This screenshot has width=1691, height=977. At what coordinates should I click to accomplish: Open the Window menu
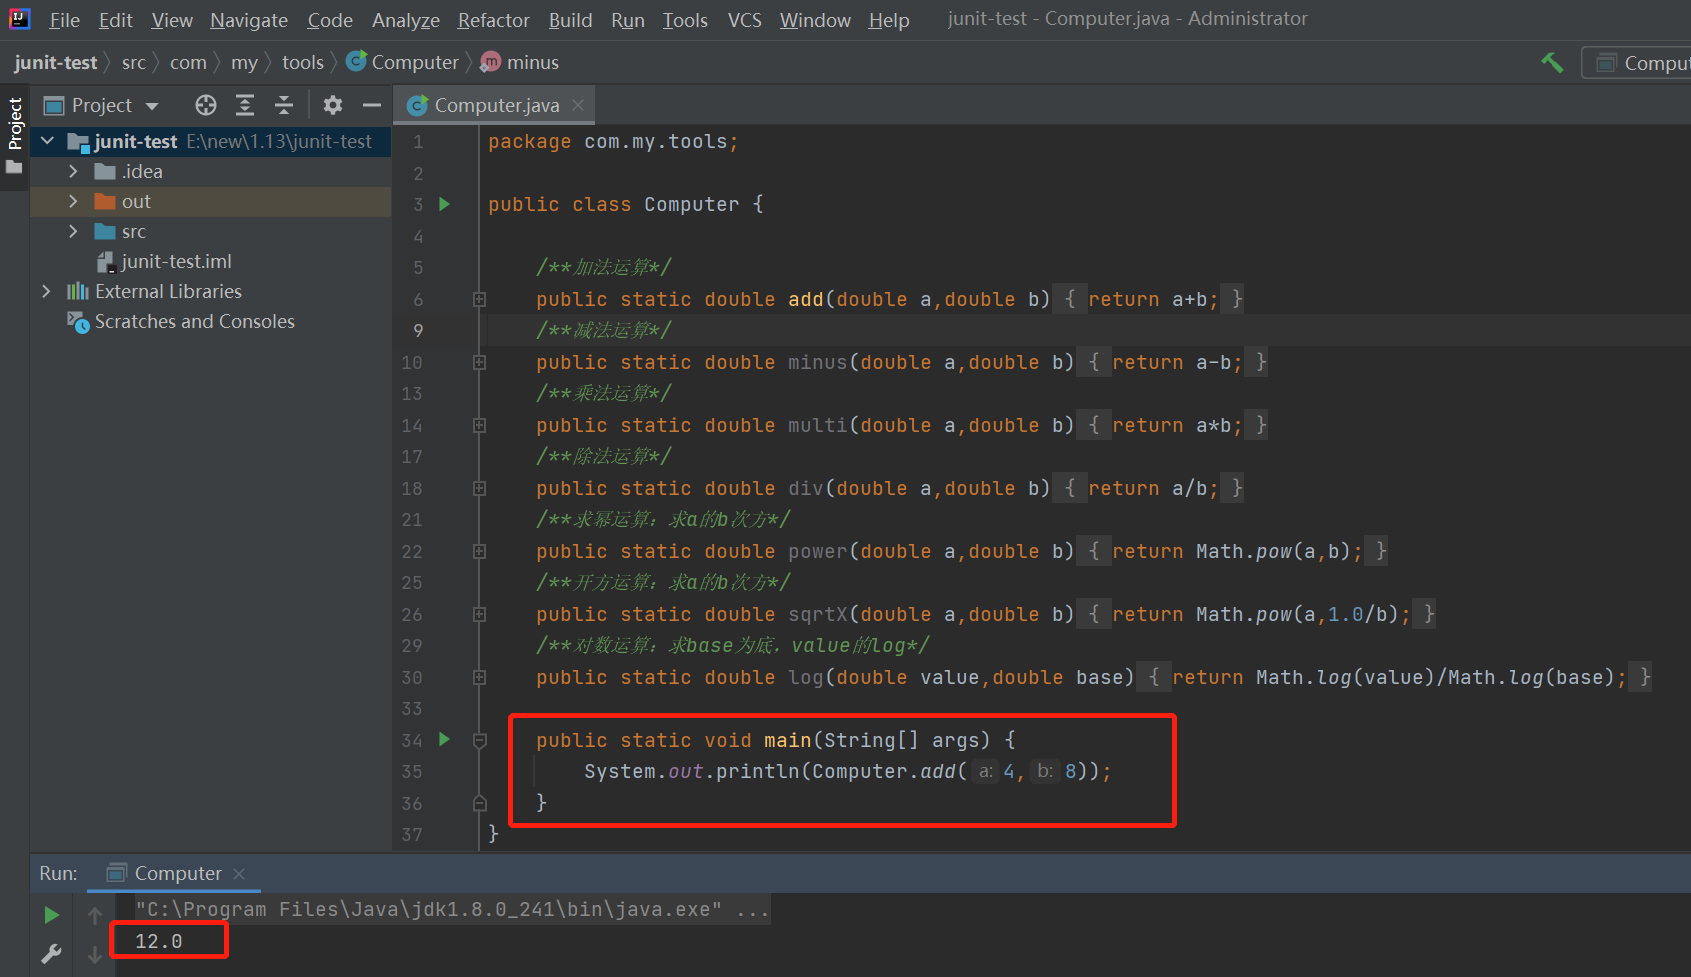815,20
